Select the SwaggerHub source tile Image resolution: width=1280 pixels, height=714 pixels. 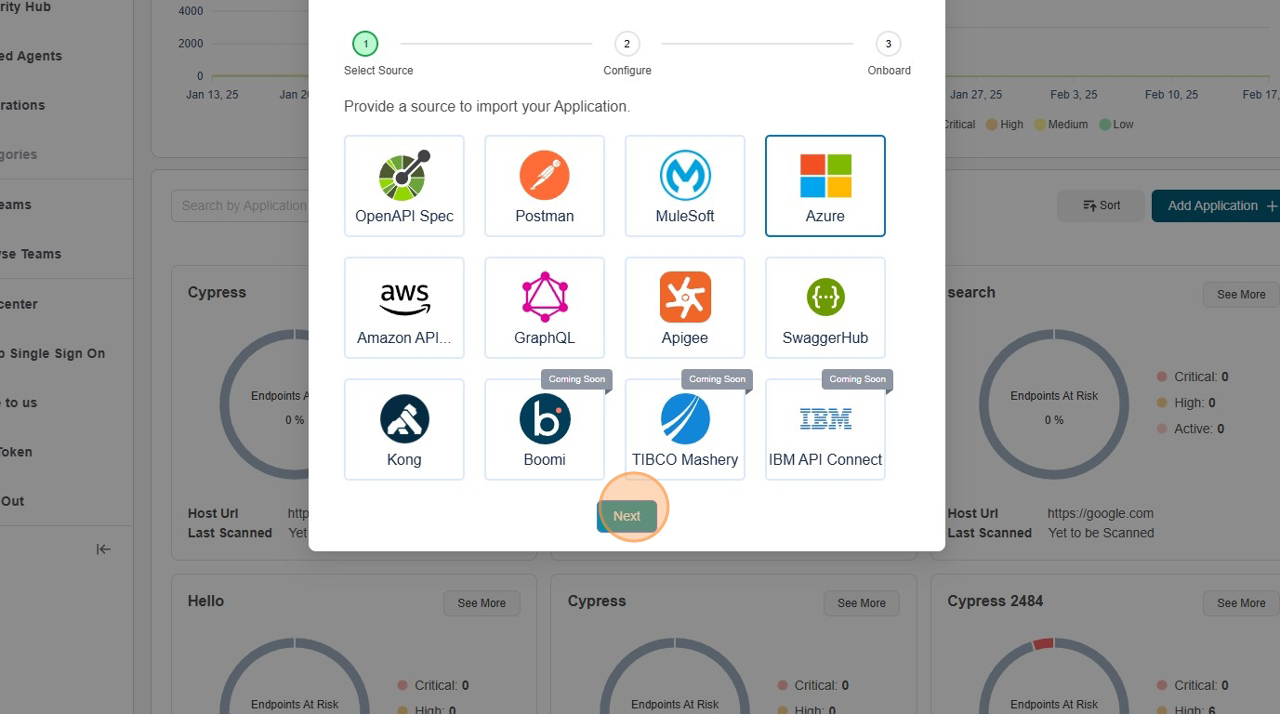[824, 308]
